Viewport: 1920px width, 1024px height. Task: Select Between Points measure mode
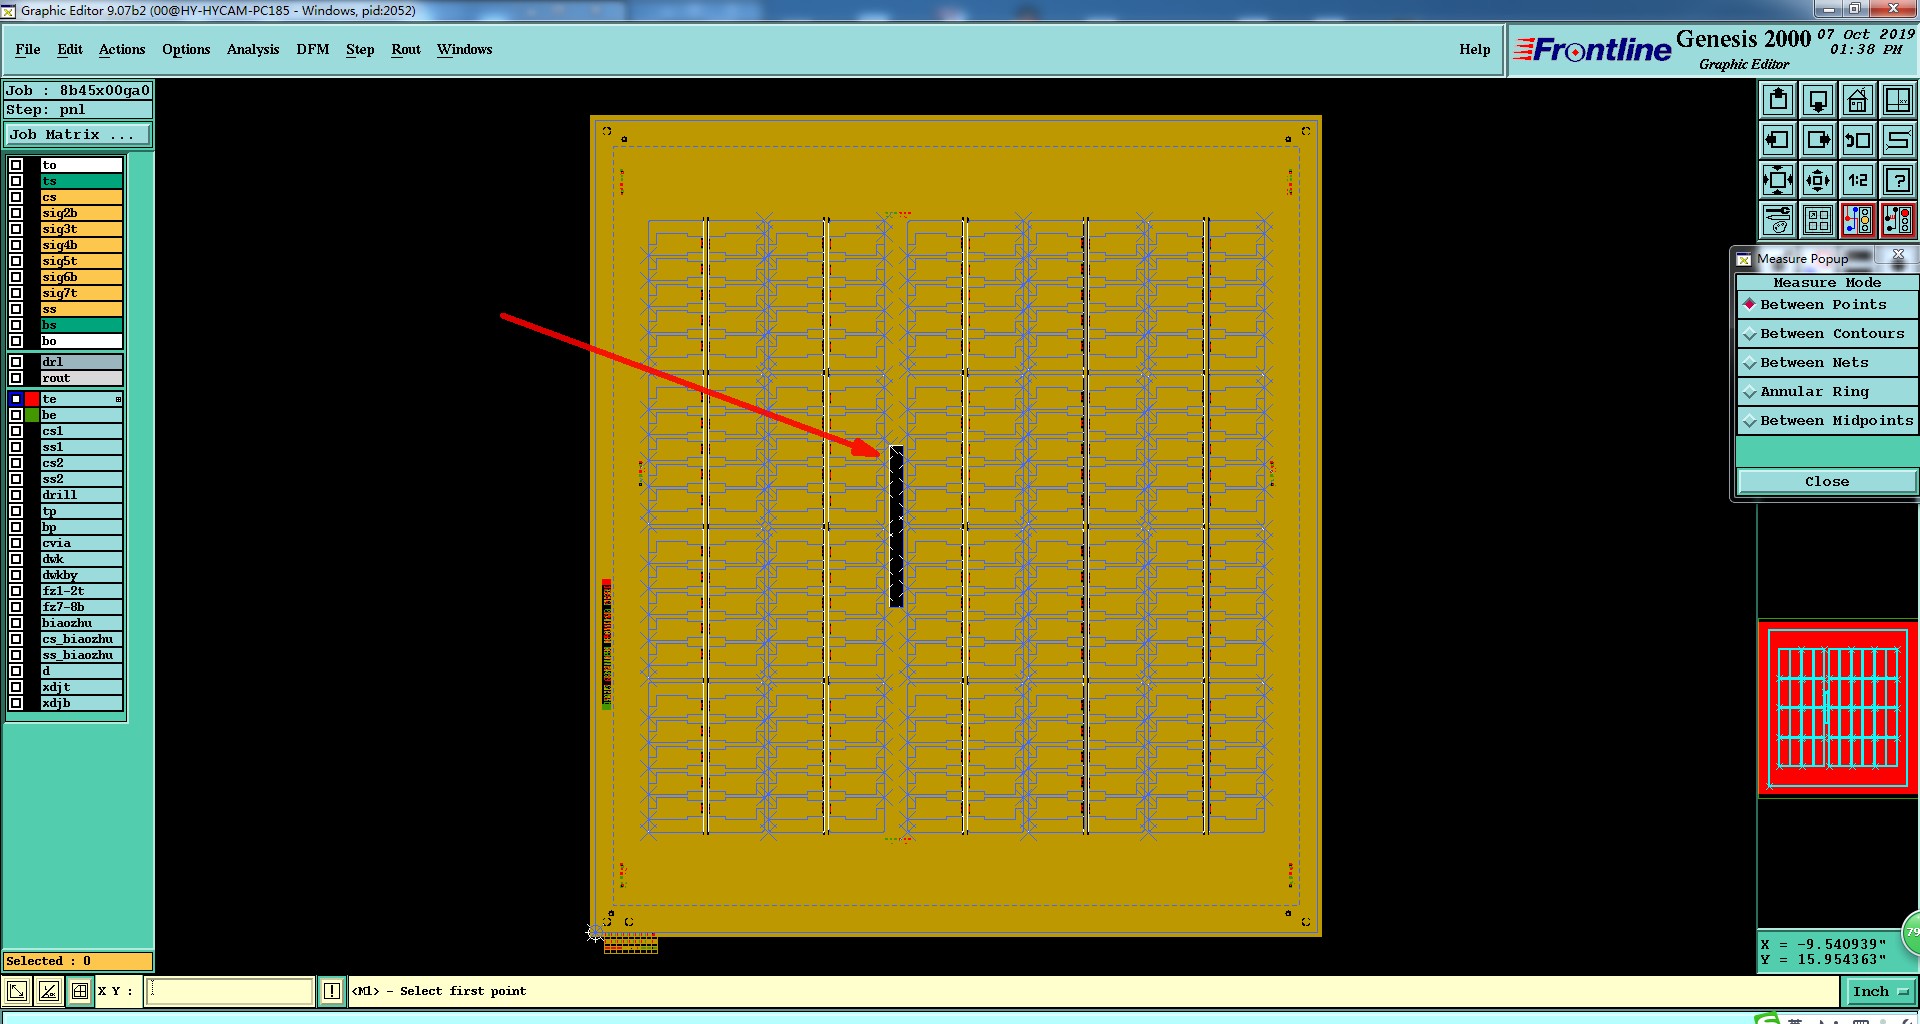(x=1827, y=304)
